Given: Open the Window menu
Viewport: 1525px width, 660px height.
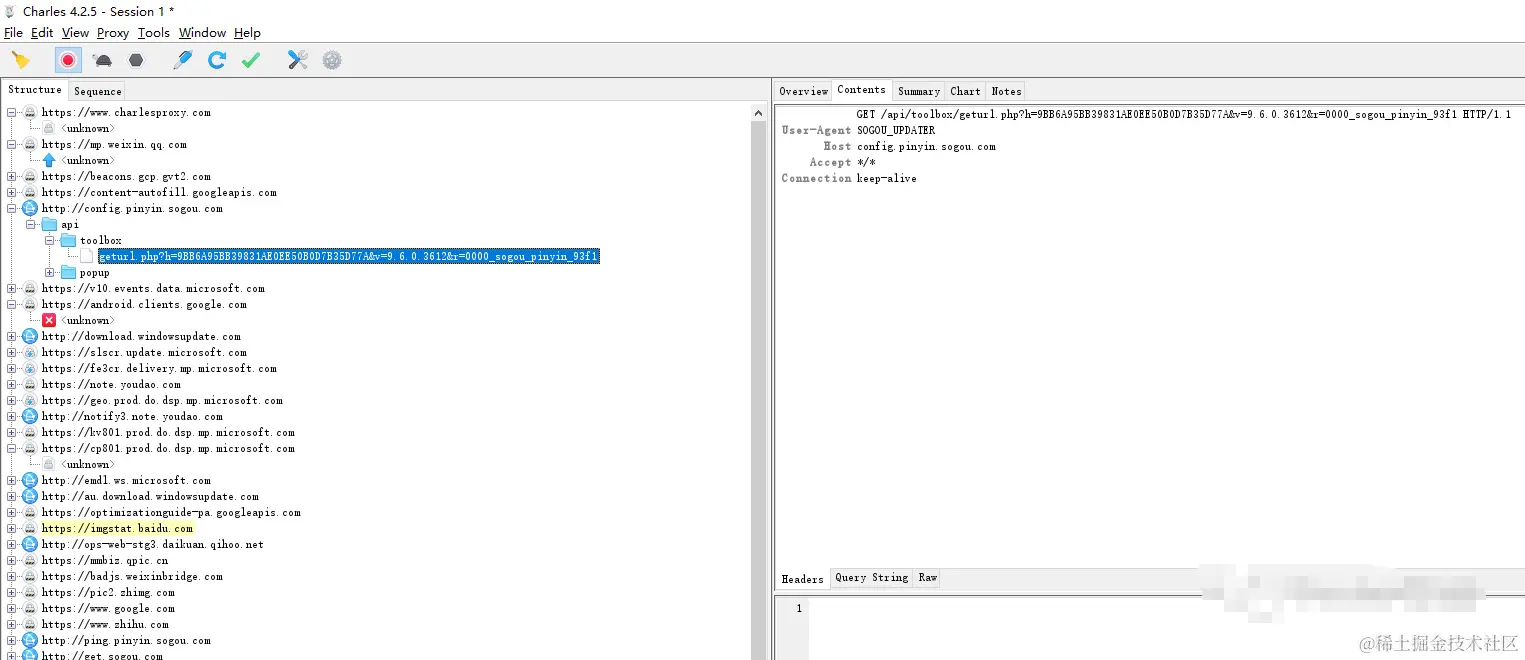Looking at the screenshot, I should tap(202, 33).
